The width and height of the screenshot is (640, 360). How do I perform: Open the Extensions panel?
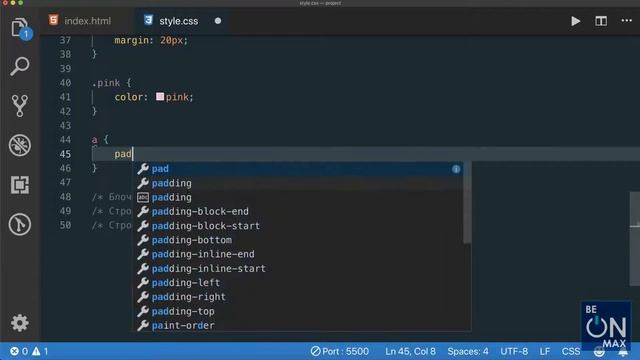tap(20, 185)
